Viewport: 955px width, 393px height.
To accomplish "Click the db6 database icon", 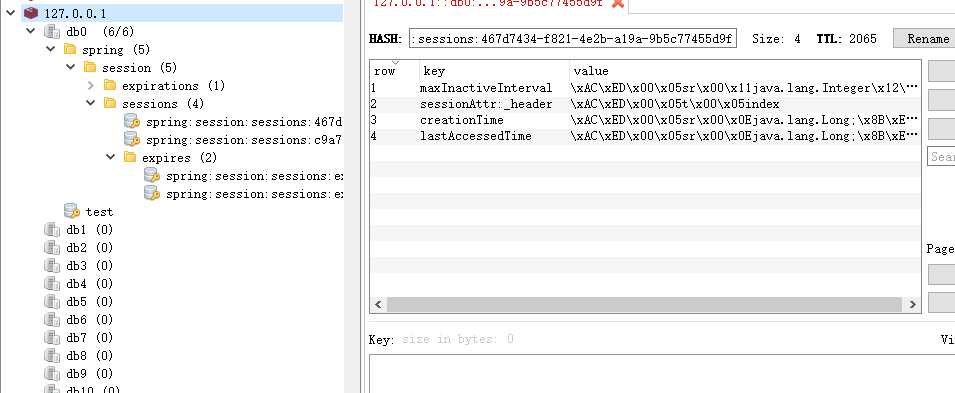I will 52,319.
